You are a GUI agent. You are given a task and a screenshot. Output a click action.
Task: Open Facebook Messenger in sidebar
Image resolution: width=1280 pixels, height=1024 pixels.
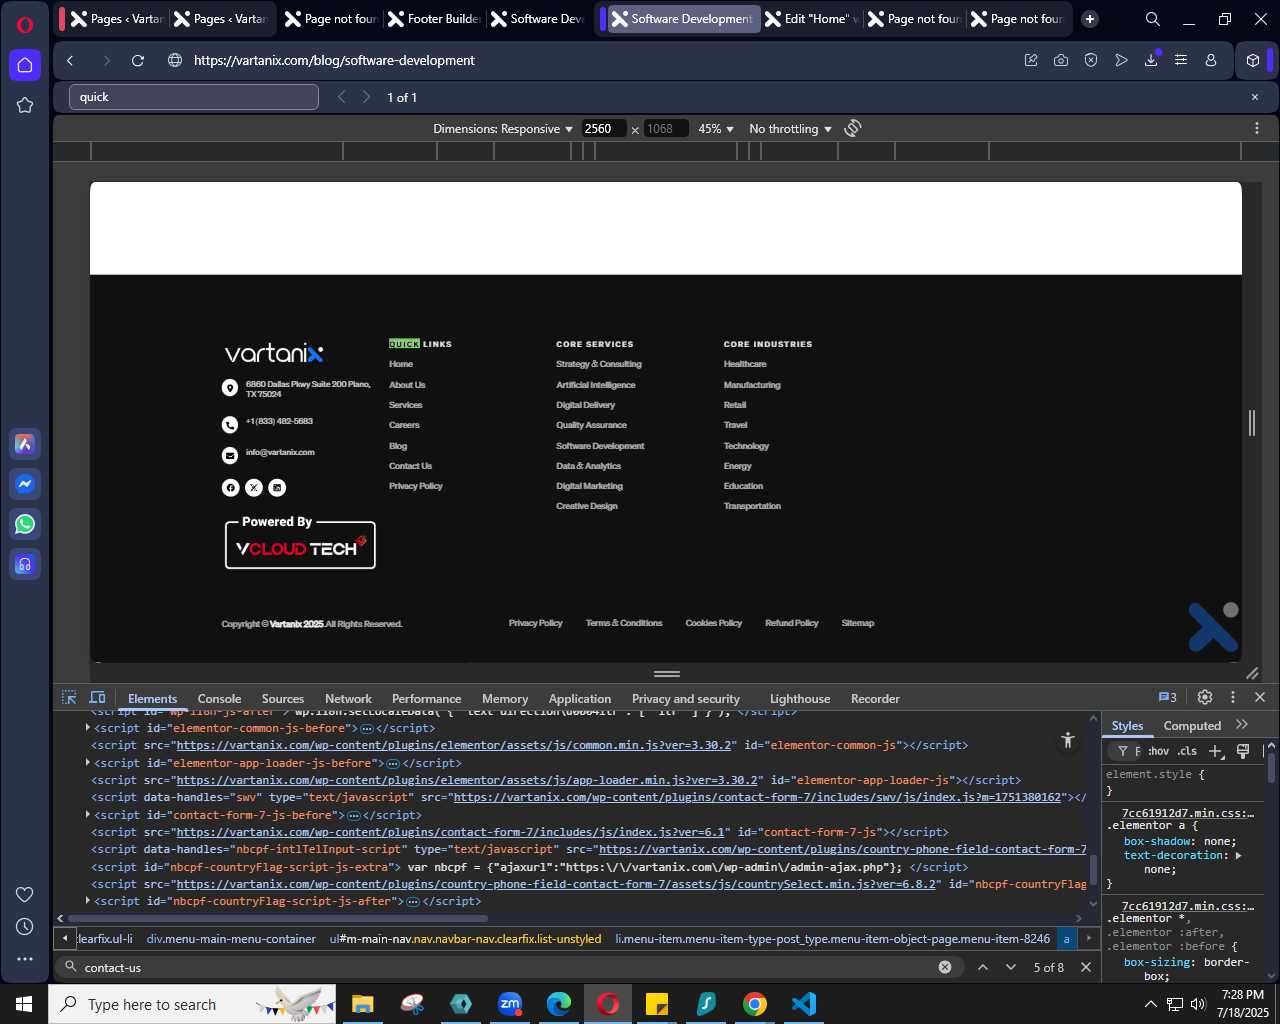[x=25, y=484]
